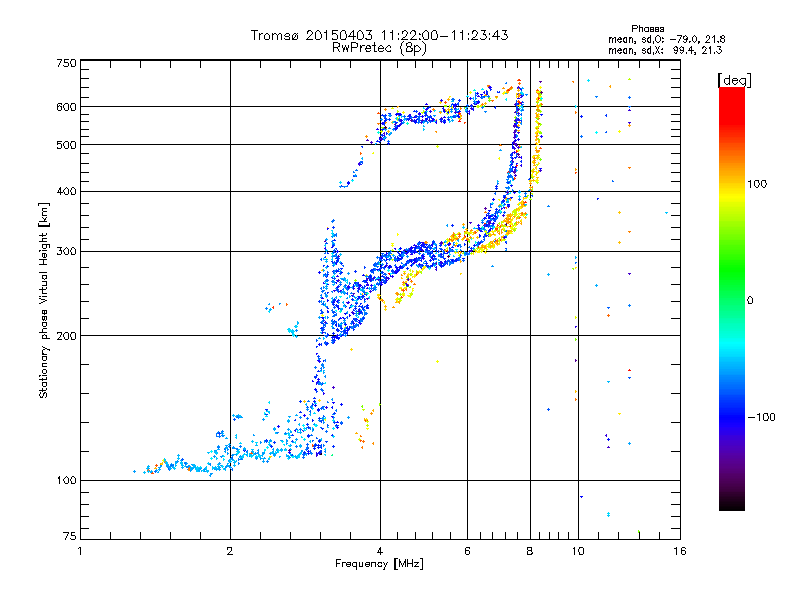This screenshot has height=600, width=800.
Task: Click the colorbar tick label '0'
Action: [x=750, y=301]
